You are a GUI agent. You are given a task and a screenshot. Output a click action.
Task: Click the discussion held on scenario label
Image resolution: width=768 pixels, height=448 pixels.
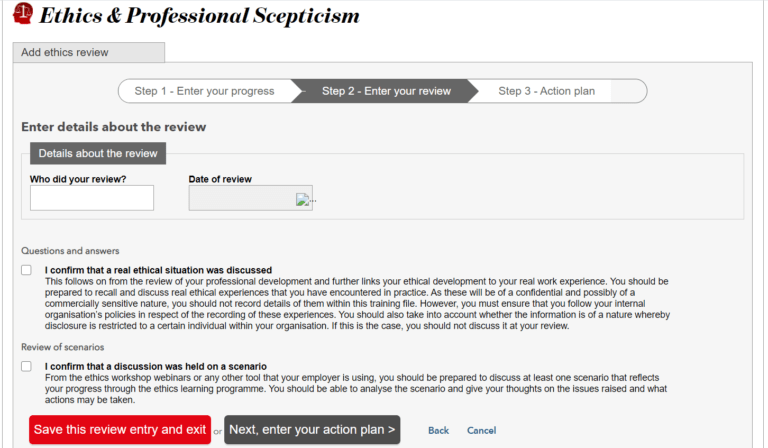coord(155,366)
